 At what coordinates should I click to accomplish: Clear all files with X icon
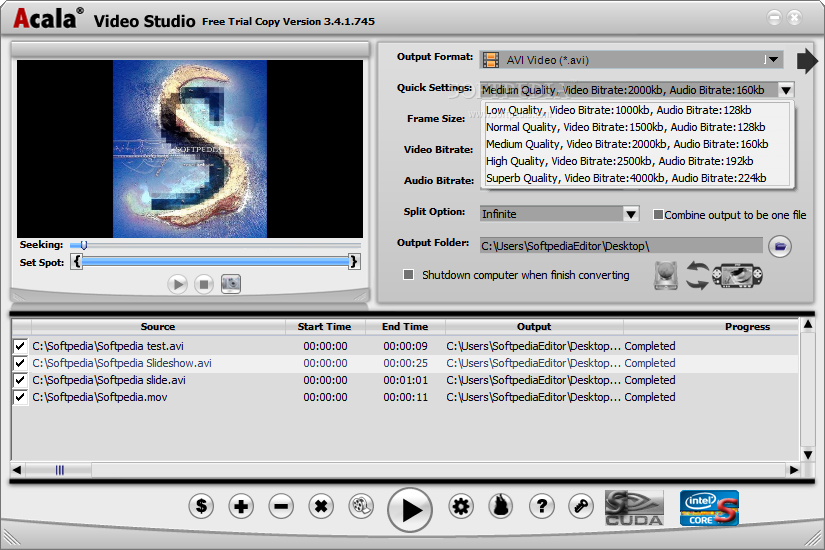pos(321,506)
